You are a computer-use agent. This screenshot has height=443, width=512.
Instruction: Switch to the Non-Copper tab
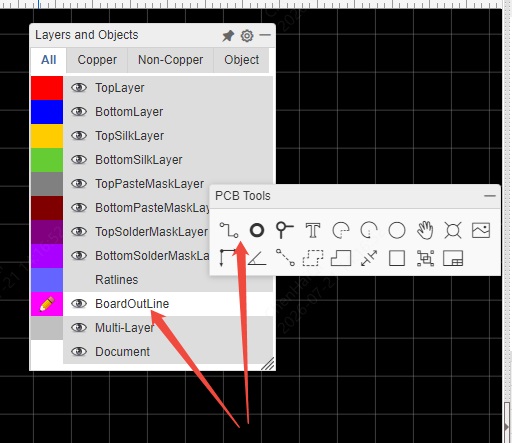[170, 60]
